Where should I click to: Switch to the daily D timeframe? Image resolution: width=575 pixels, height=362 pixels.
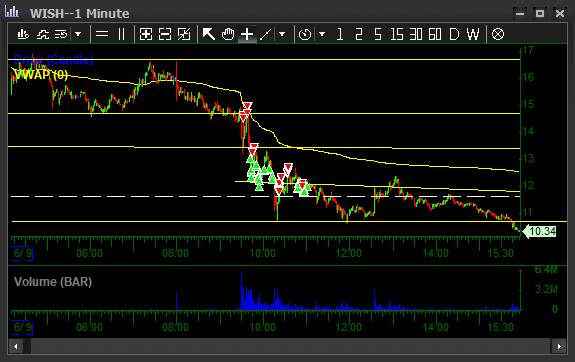tap(454, 34)
